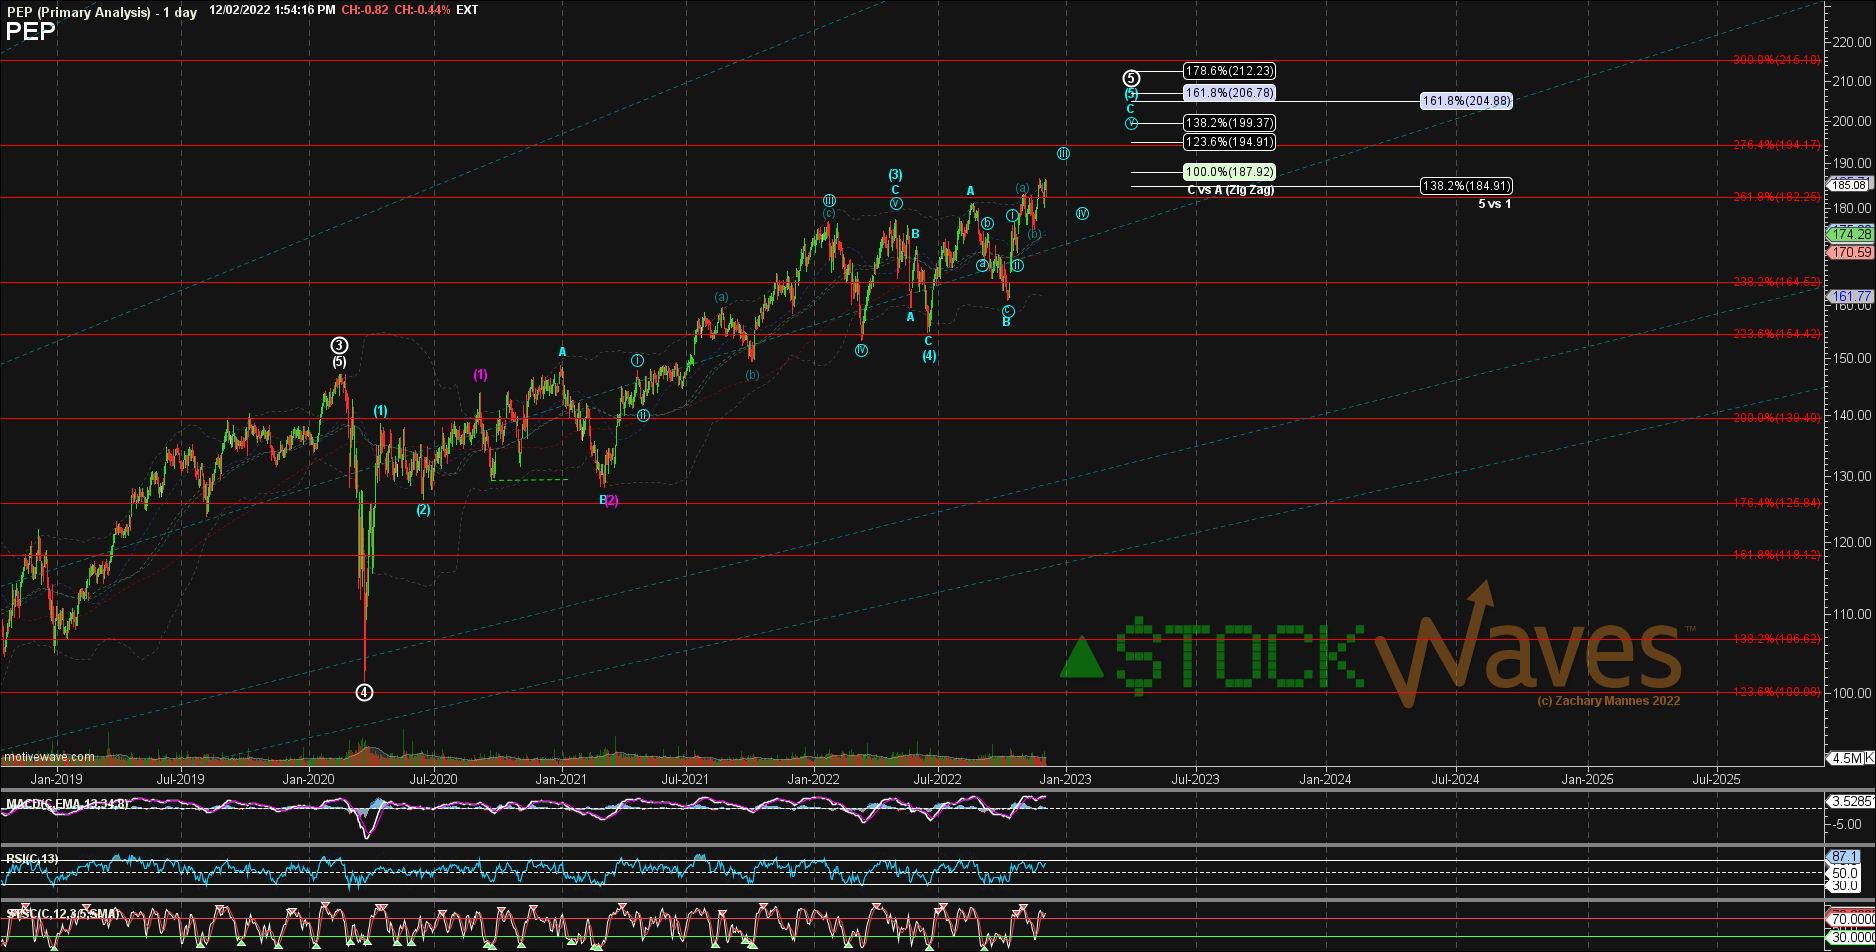Click the blue 161.77 price tag
Screen dimensions: 1876x952
coord(1849,297)
